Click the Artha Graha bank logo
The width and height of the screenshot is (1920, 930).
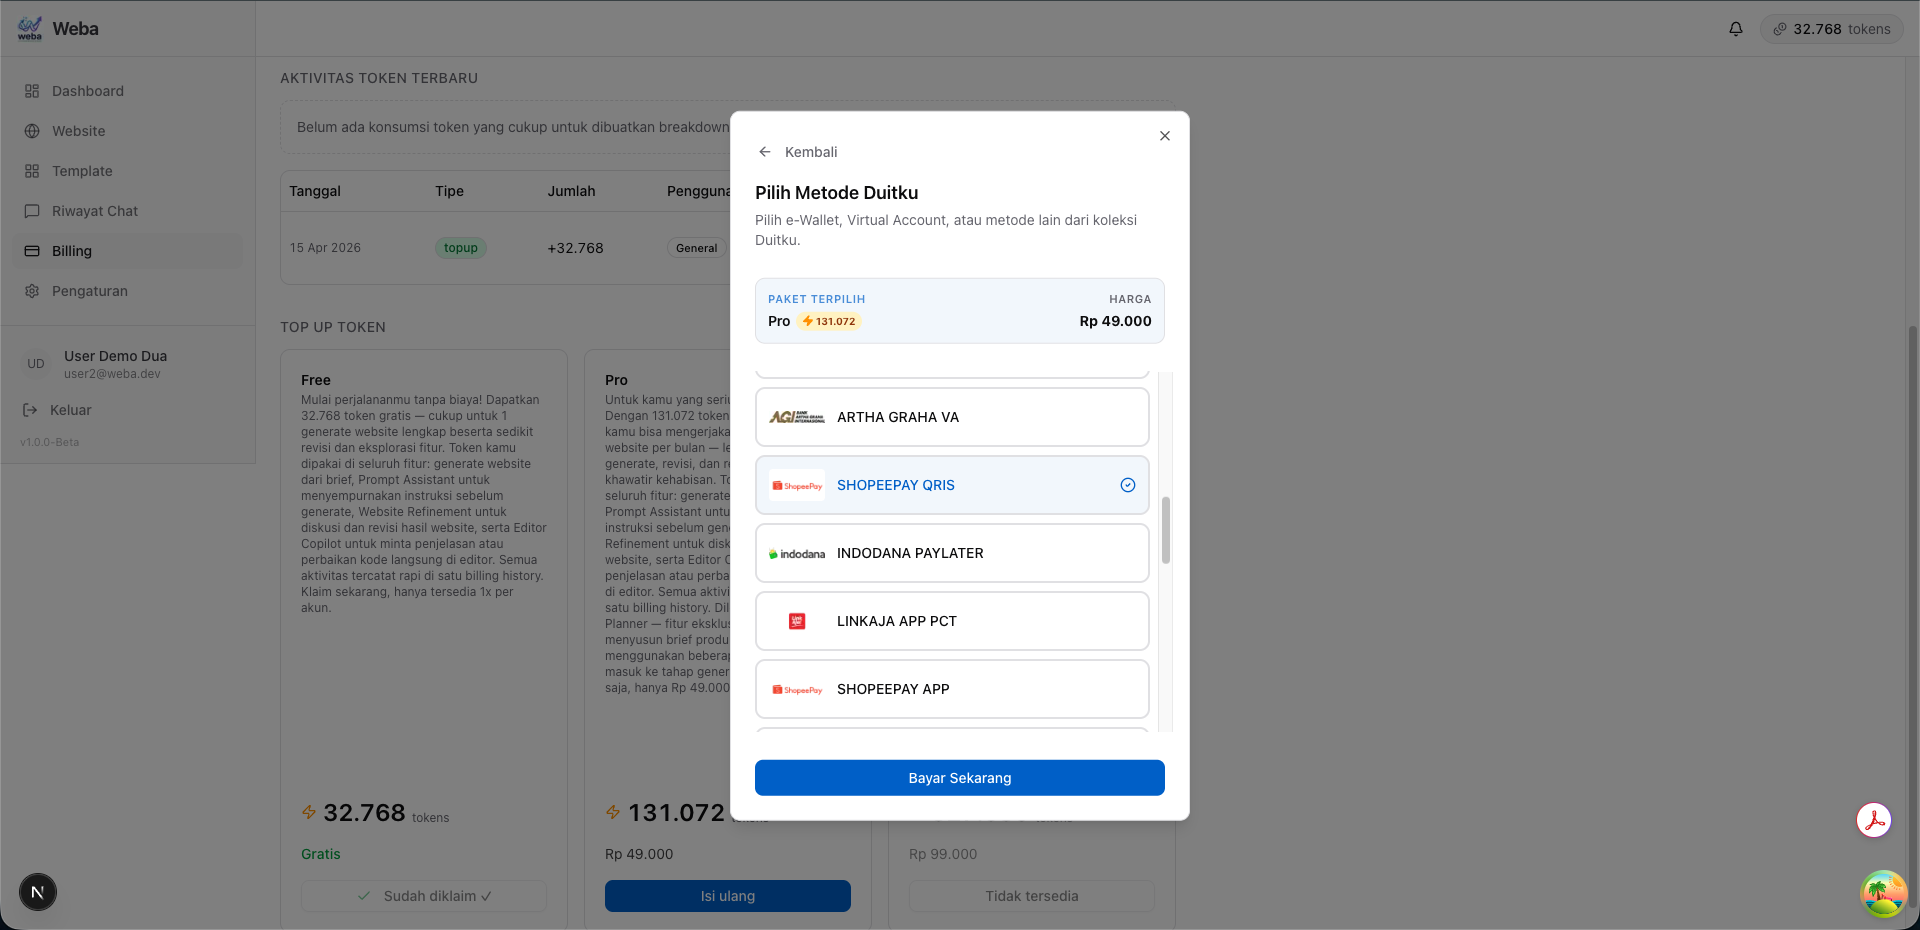coord(797,417)
